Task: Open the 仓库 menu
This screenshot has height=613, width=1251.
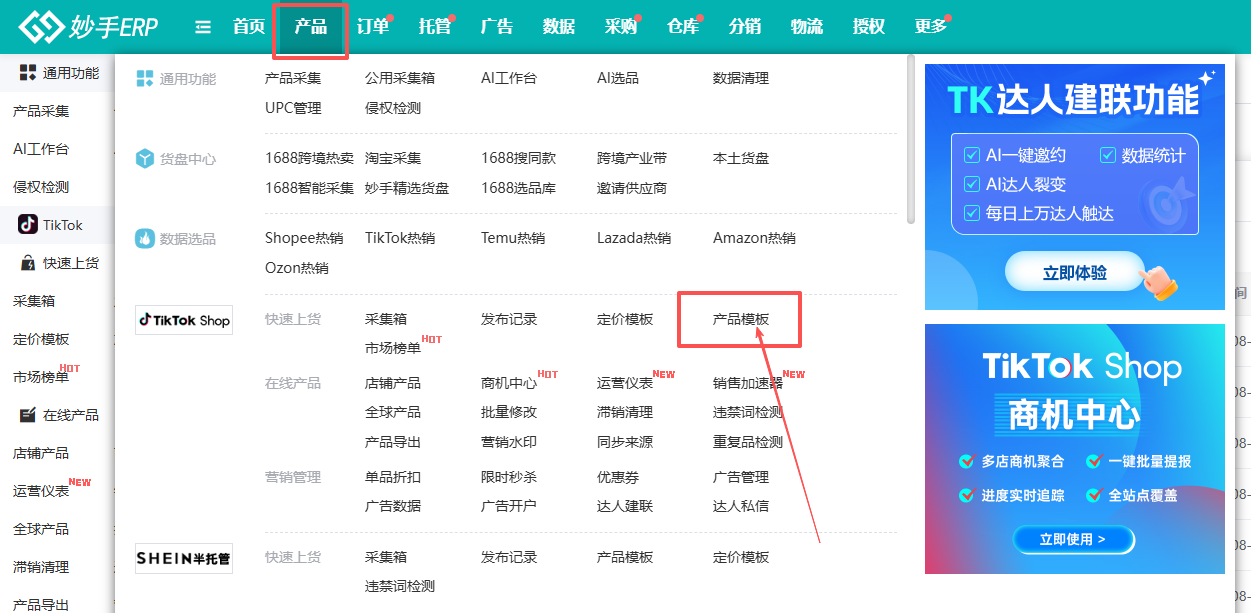Action: pyautogui.click(x=683, y=27)
